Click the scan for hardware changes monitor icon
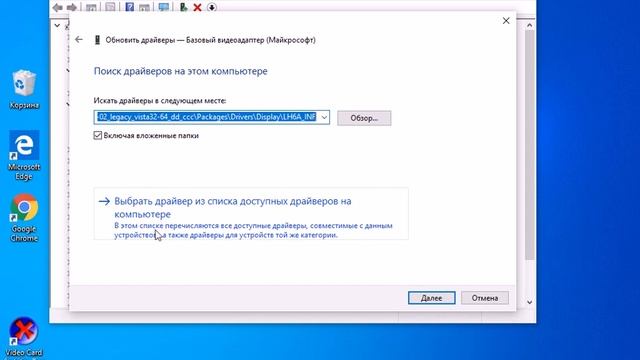 (164, 7)
